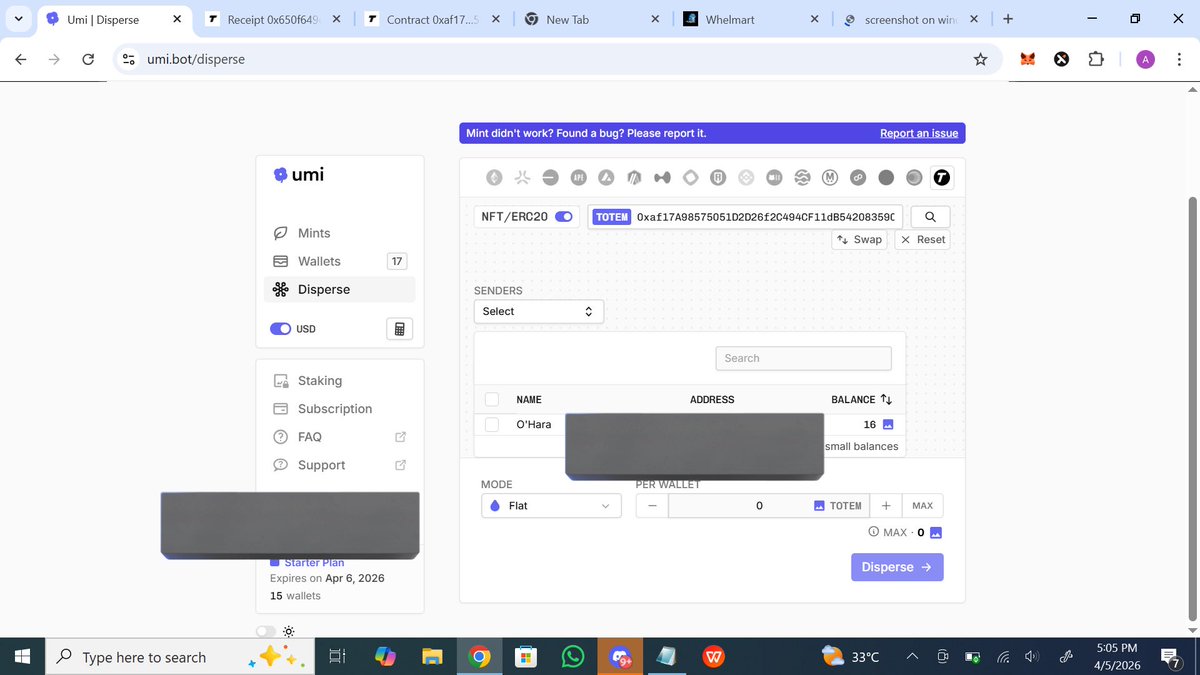Toggle the USD switch in the sidebar
The width and height of the screenshot is (1200, 675).
(281, 329)
